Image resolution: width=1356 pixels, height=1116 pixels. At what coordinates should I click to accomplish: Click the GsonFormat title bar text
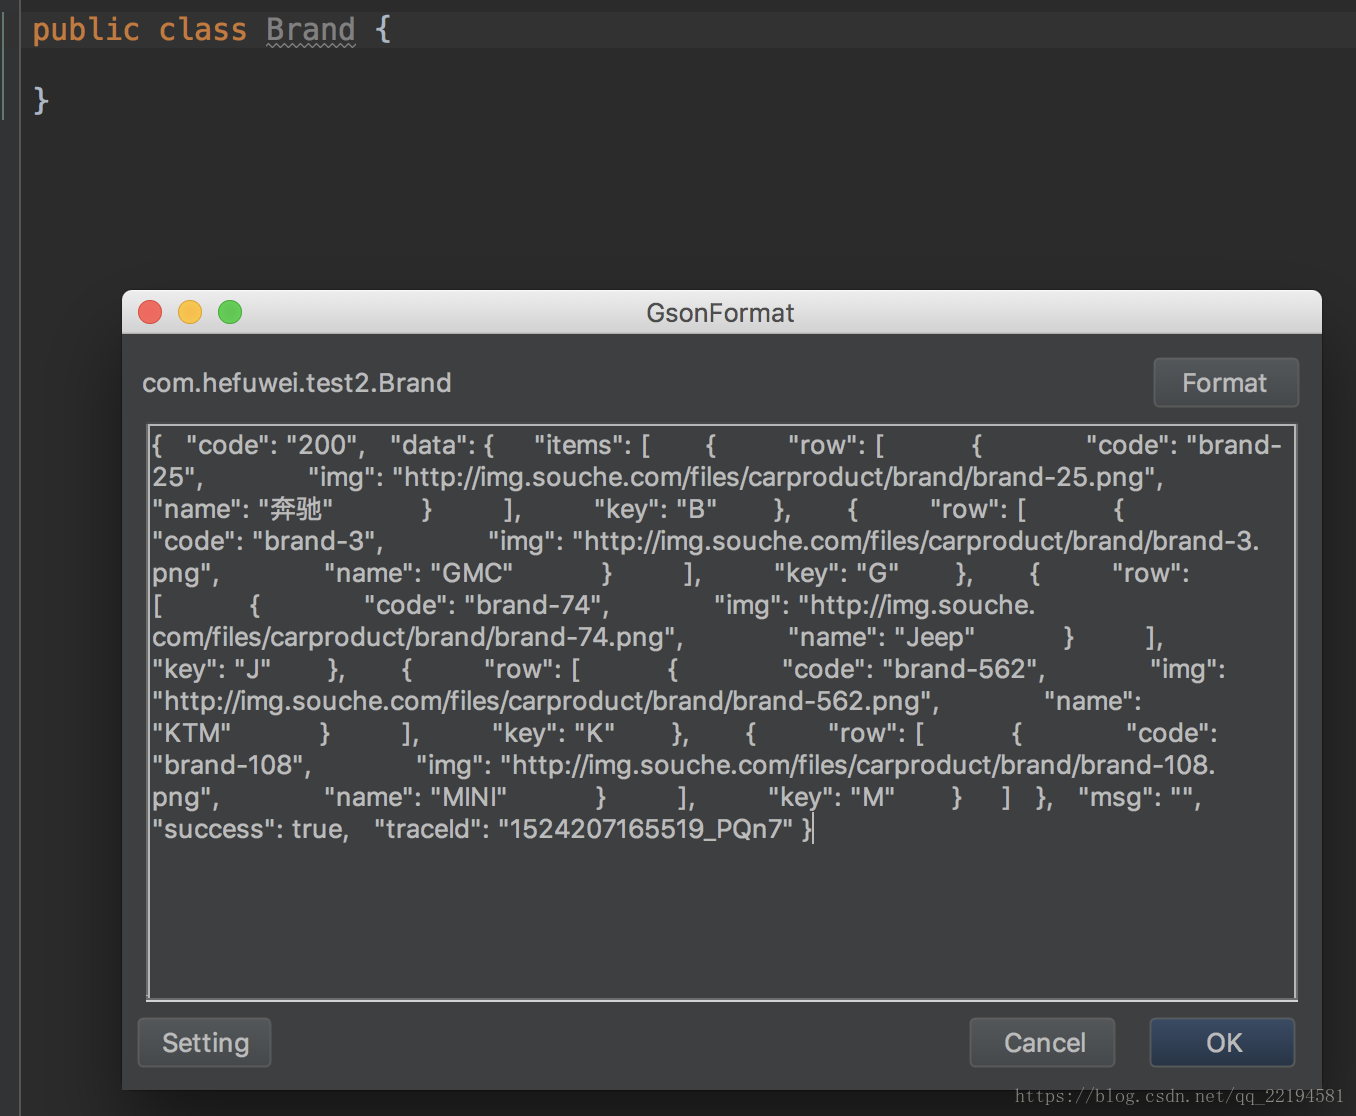click(x=720, y=313)
